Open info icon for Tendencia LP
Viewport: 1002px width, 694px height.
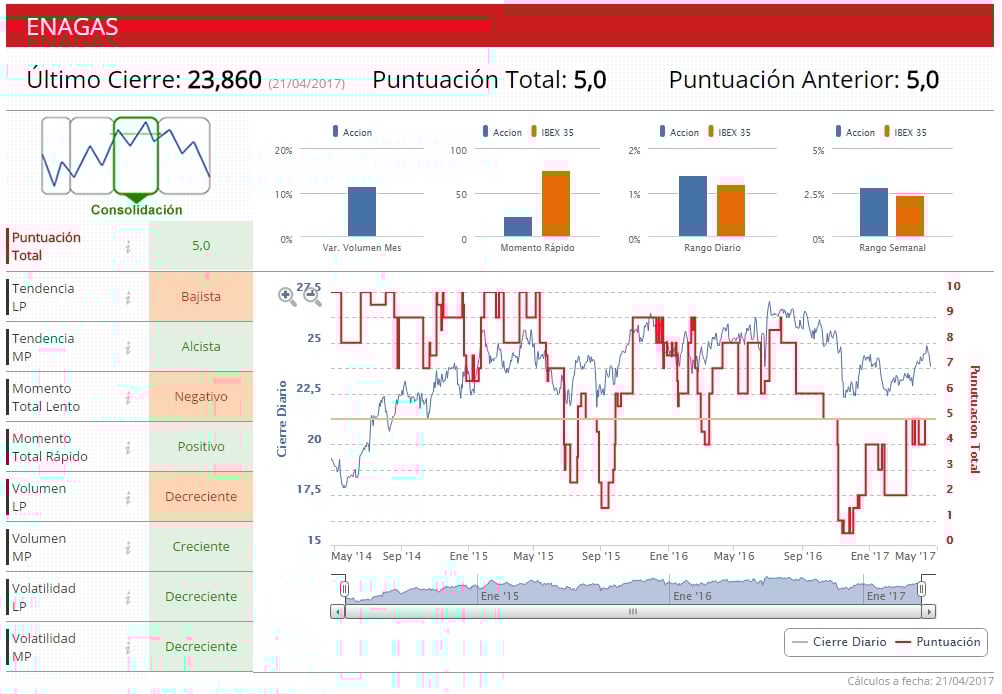[128, 297]
